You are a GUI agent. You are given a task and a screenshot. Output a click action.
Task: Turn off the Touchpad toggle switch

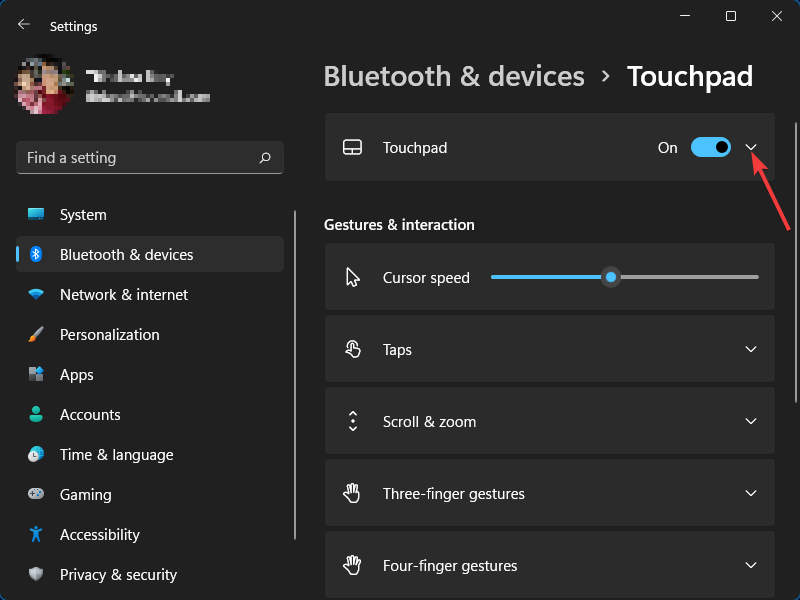point(711,147)
